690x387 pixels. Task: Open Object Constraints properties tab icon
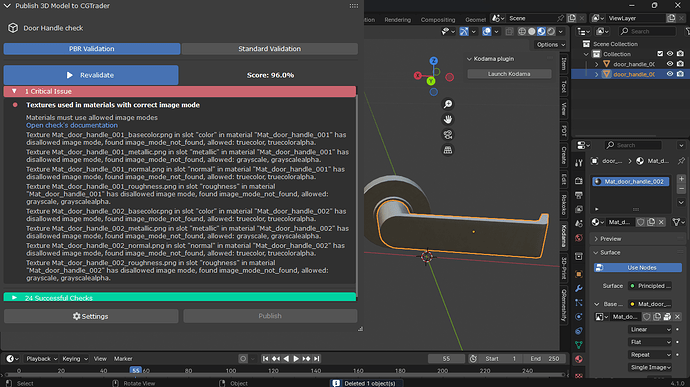pos(579,331)
